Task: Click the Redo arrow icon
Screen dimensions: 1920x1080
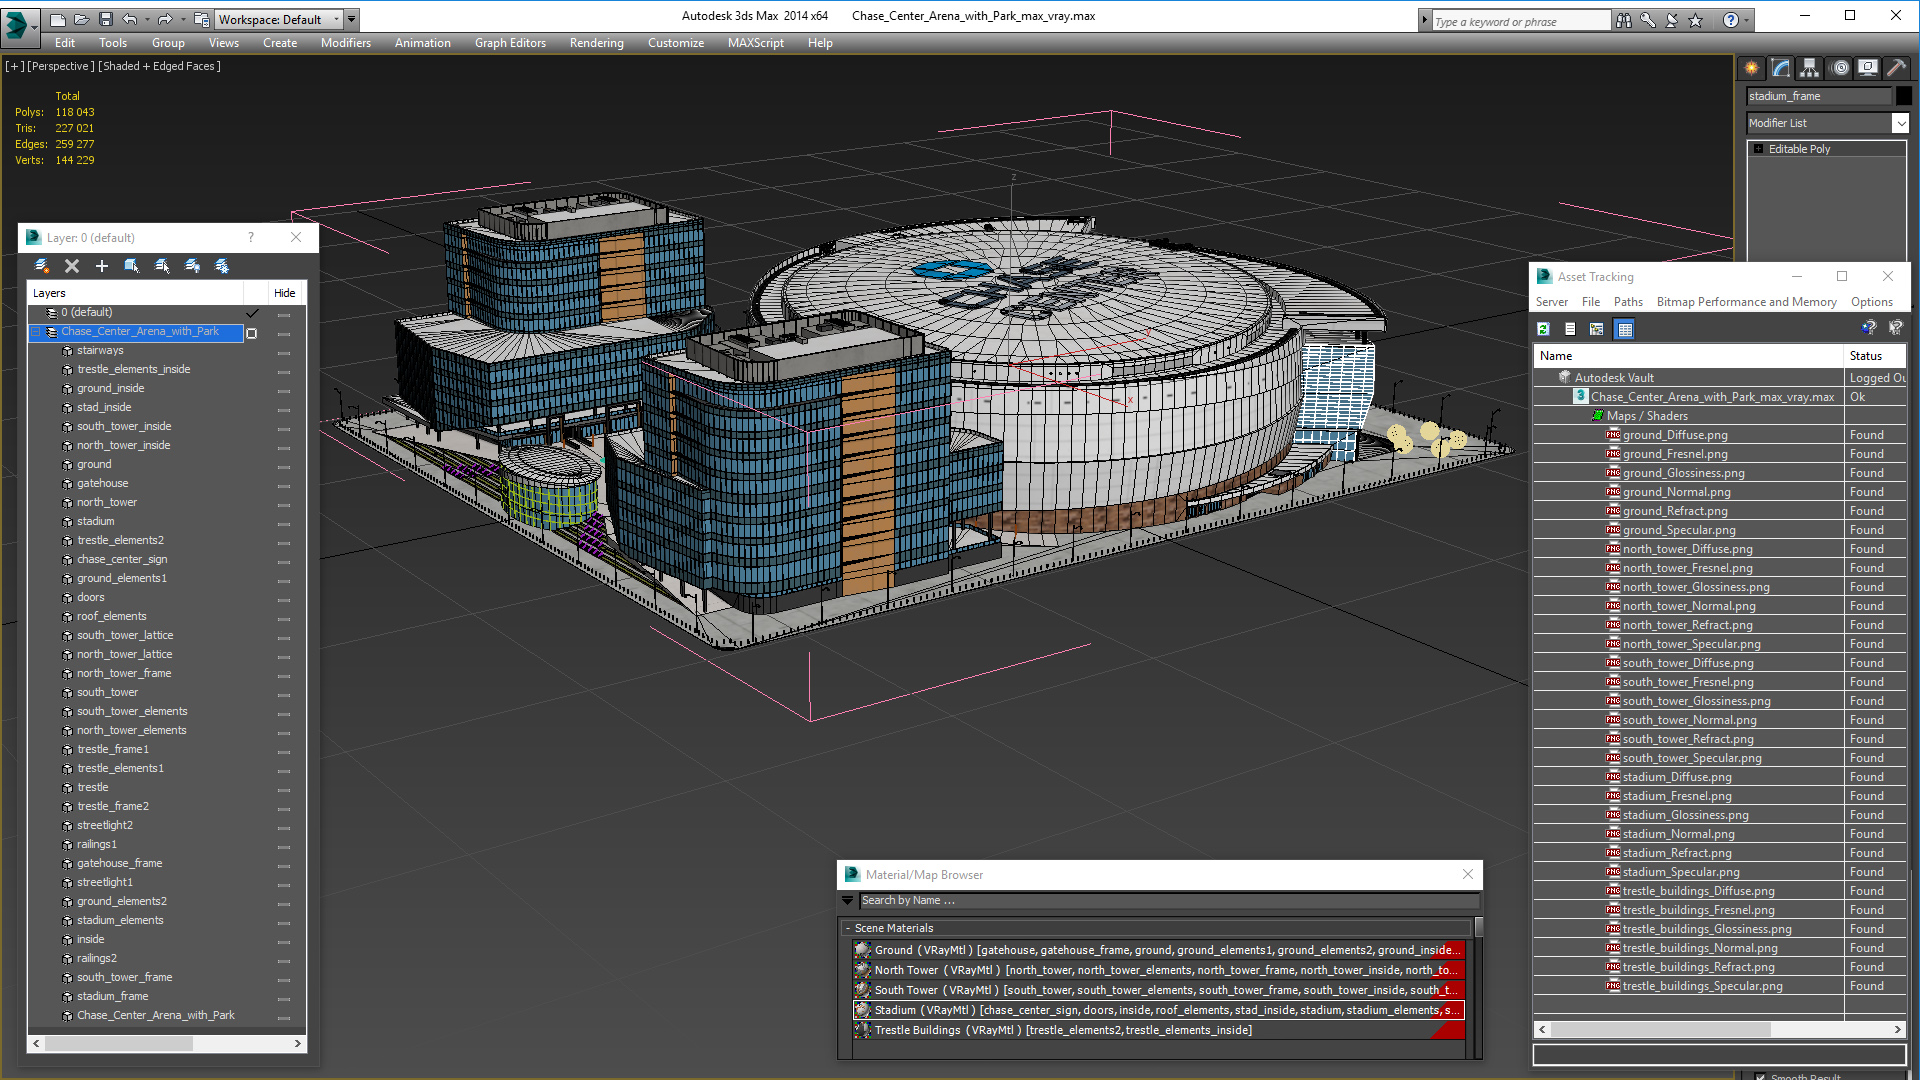Action: coord(165,19)
